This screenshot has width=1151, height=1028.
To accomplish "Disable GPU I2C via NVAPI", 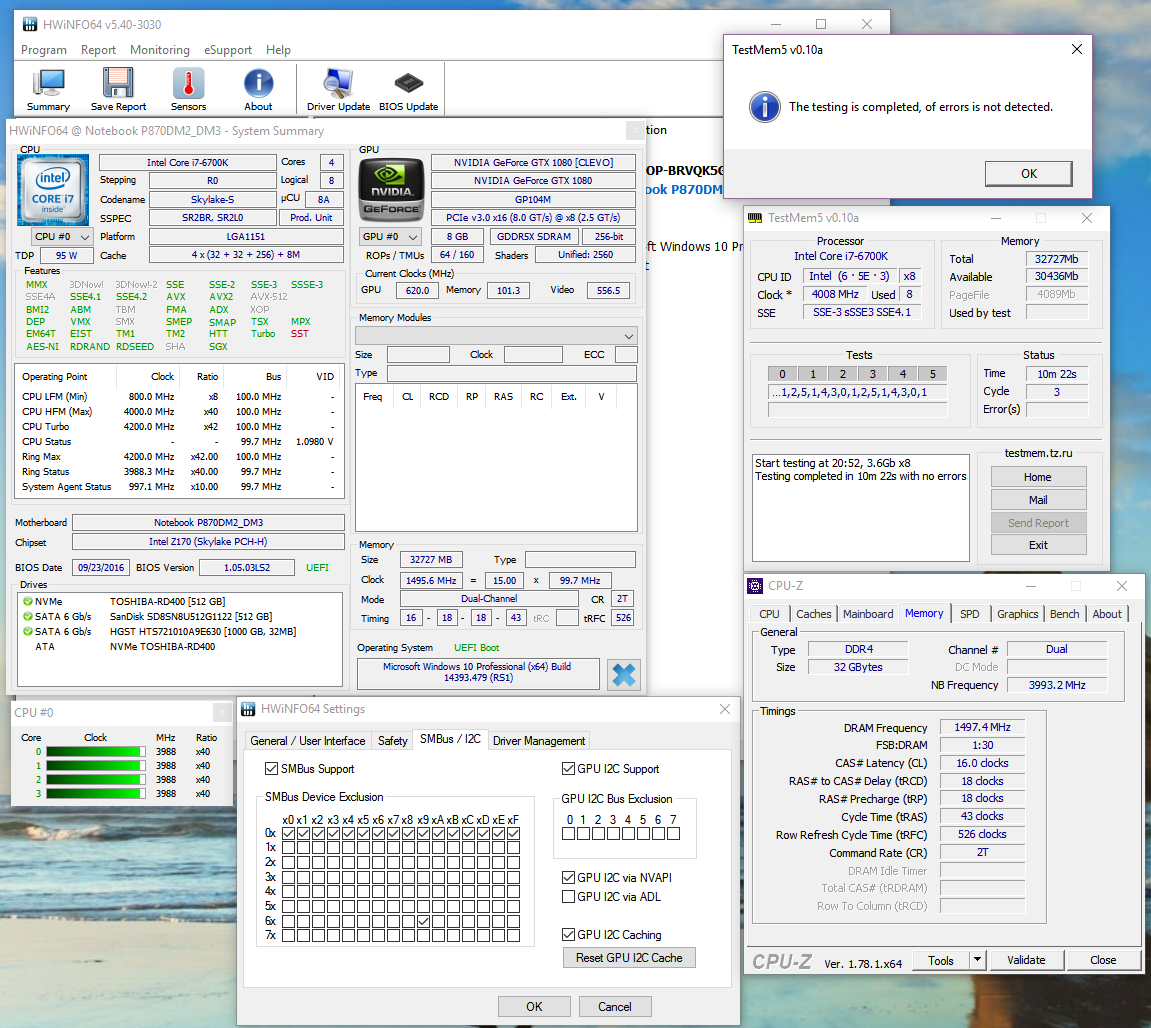I will (x=568, y=877).
